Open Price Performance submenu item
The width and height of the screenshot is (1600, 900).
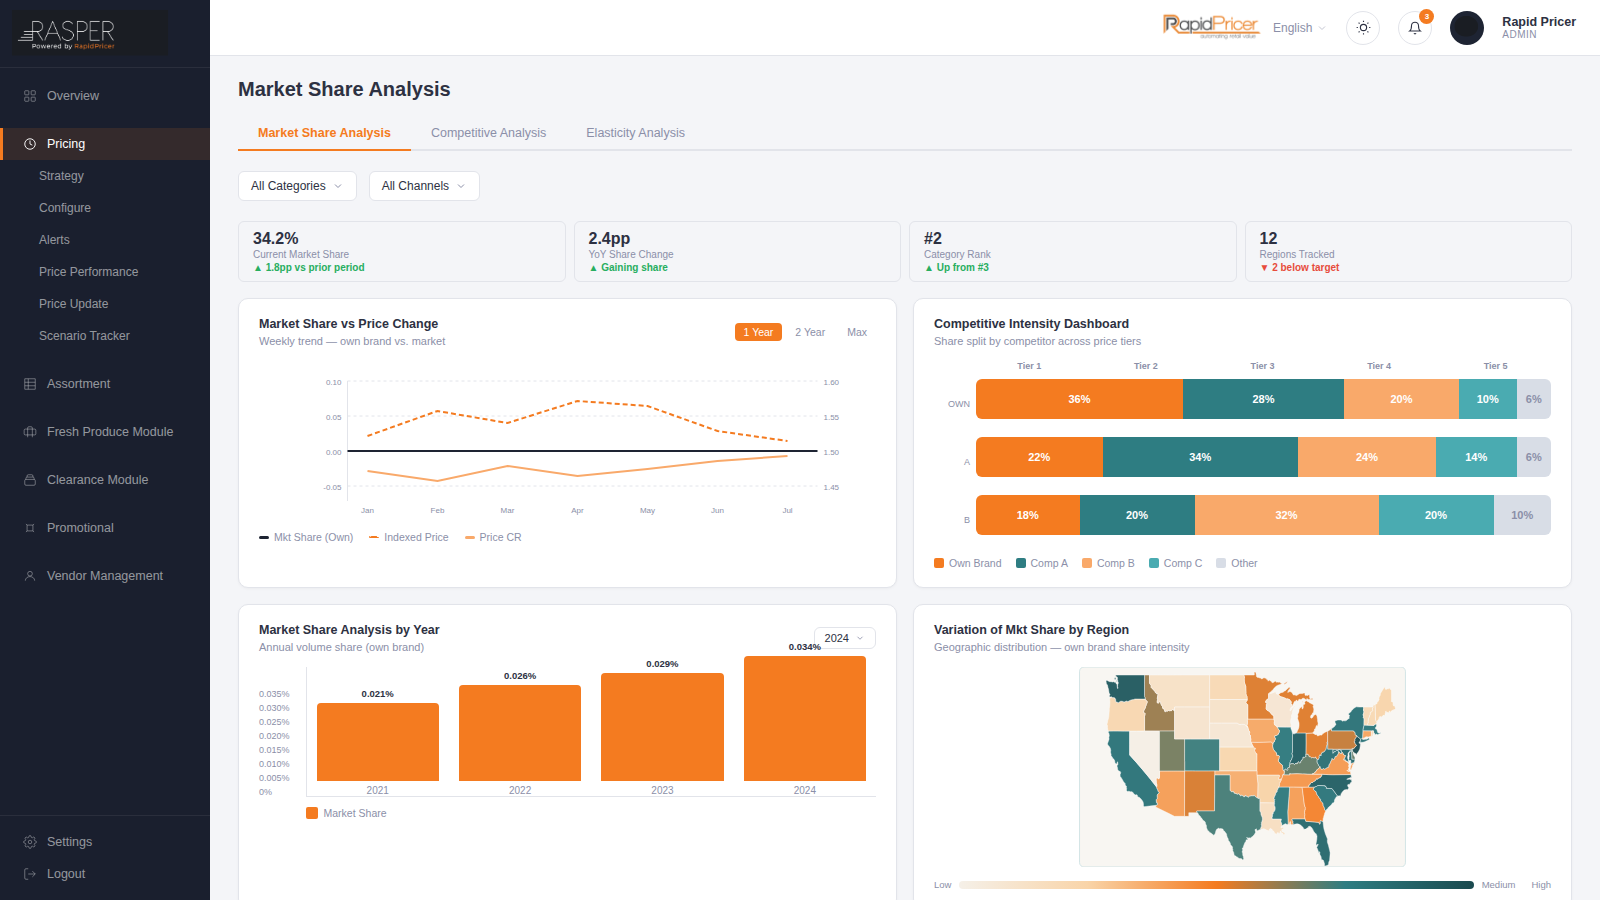(88, 272)
